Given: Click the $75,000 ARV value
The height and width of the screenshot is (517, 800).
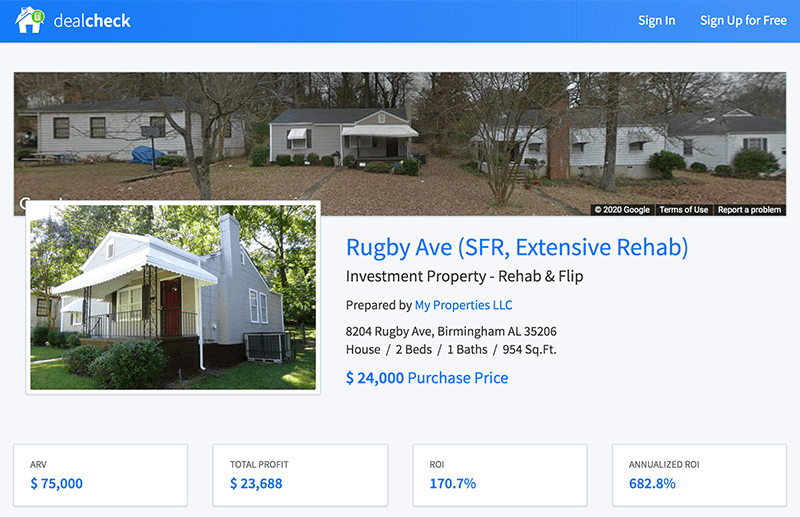Looking at the screenshot, I should point(57,483).
